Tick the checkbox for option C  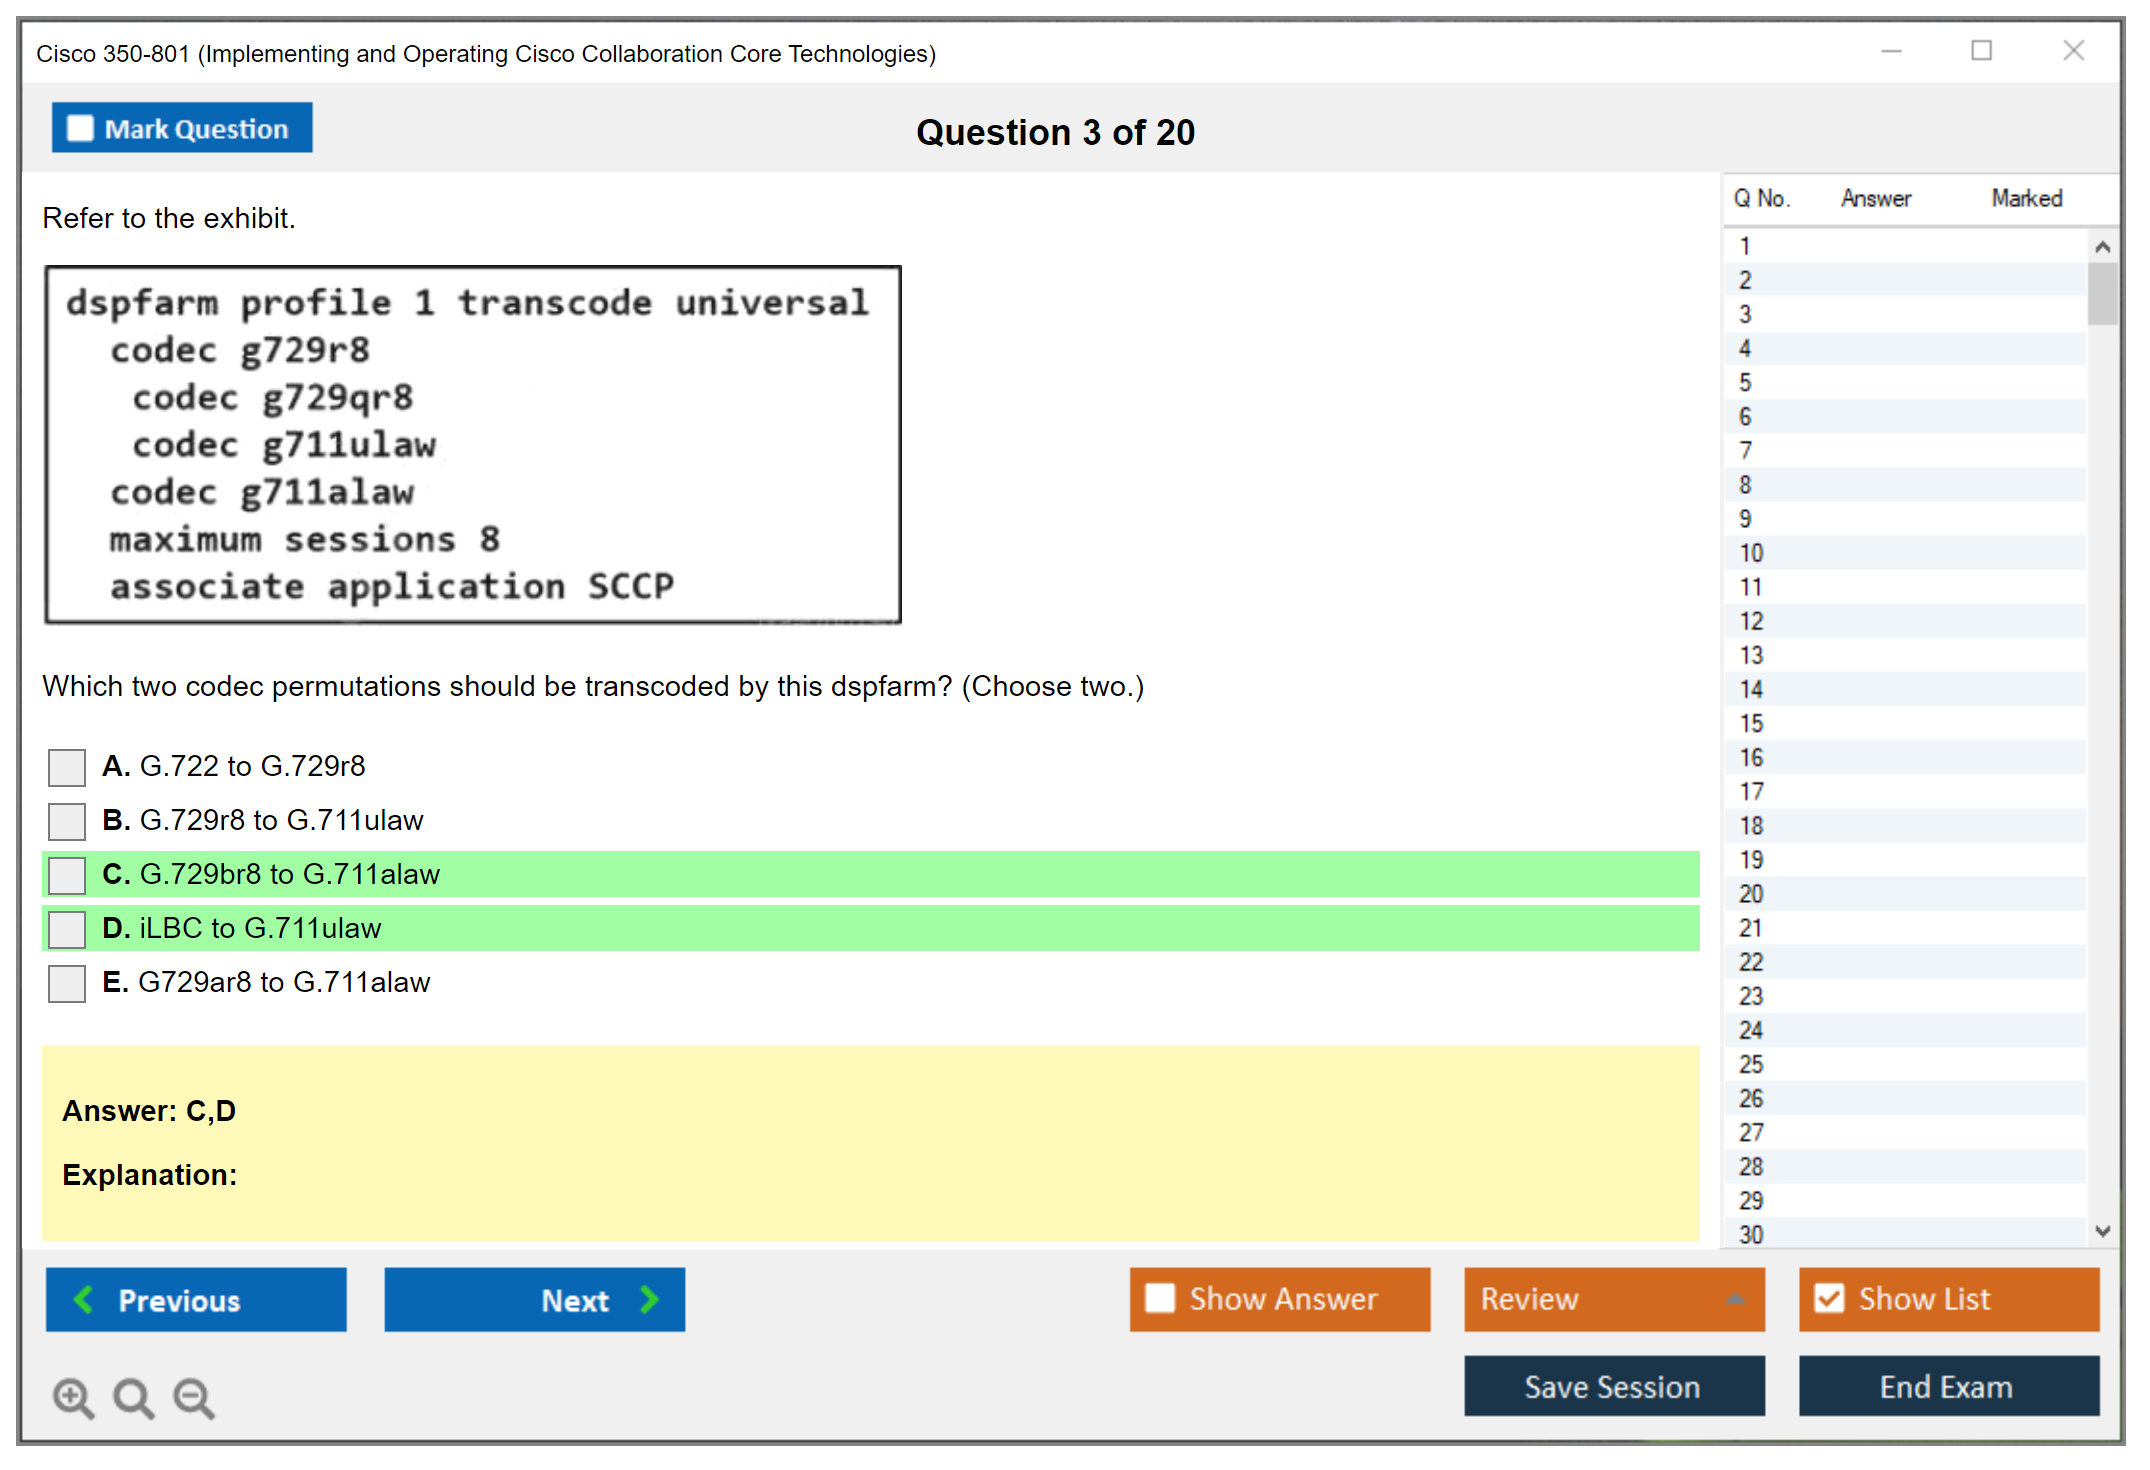pos(67,875)
